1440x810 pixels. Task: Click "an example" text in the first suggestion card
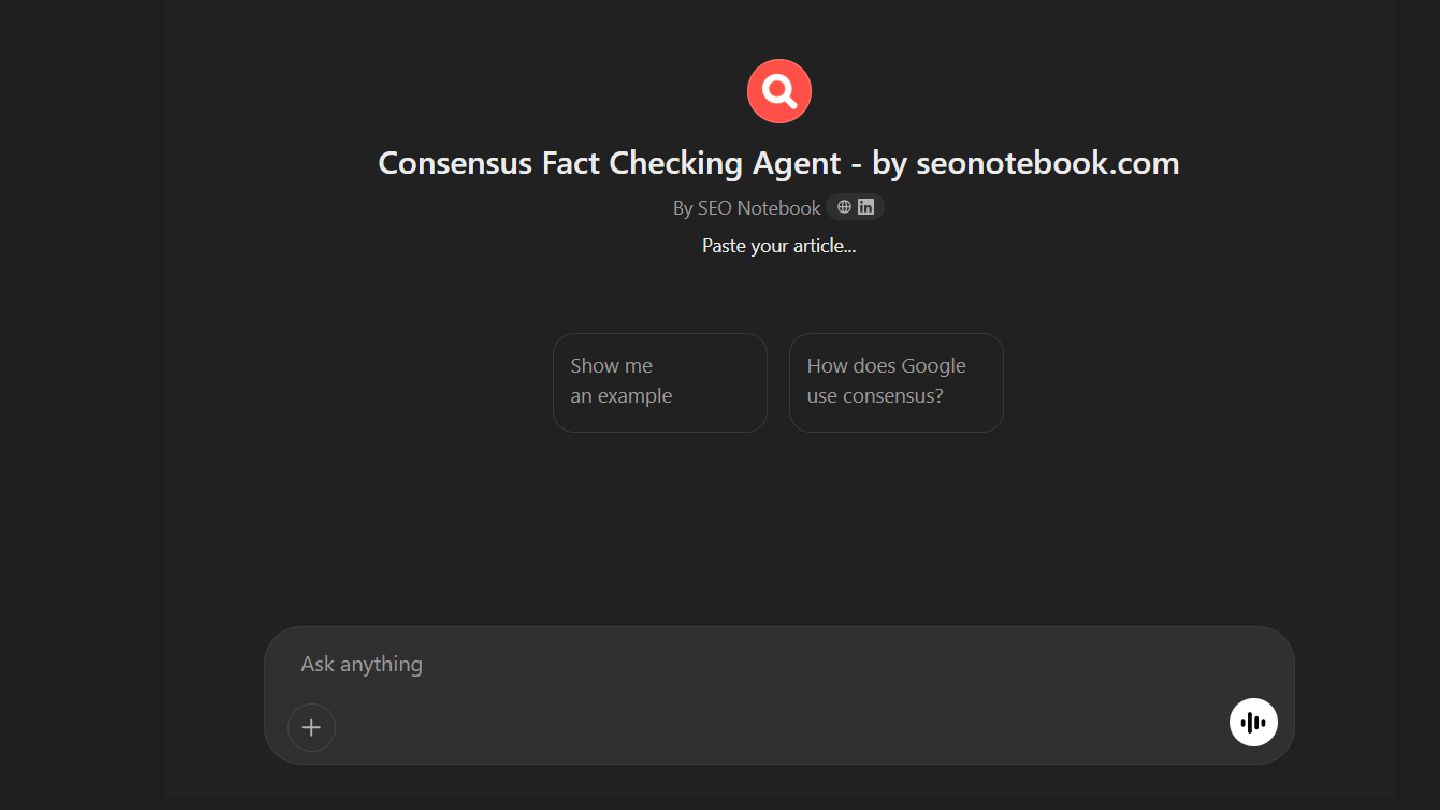621,396
